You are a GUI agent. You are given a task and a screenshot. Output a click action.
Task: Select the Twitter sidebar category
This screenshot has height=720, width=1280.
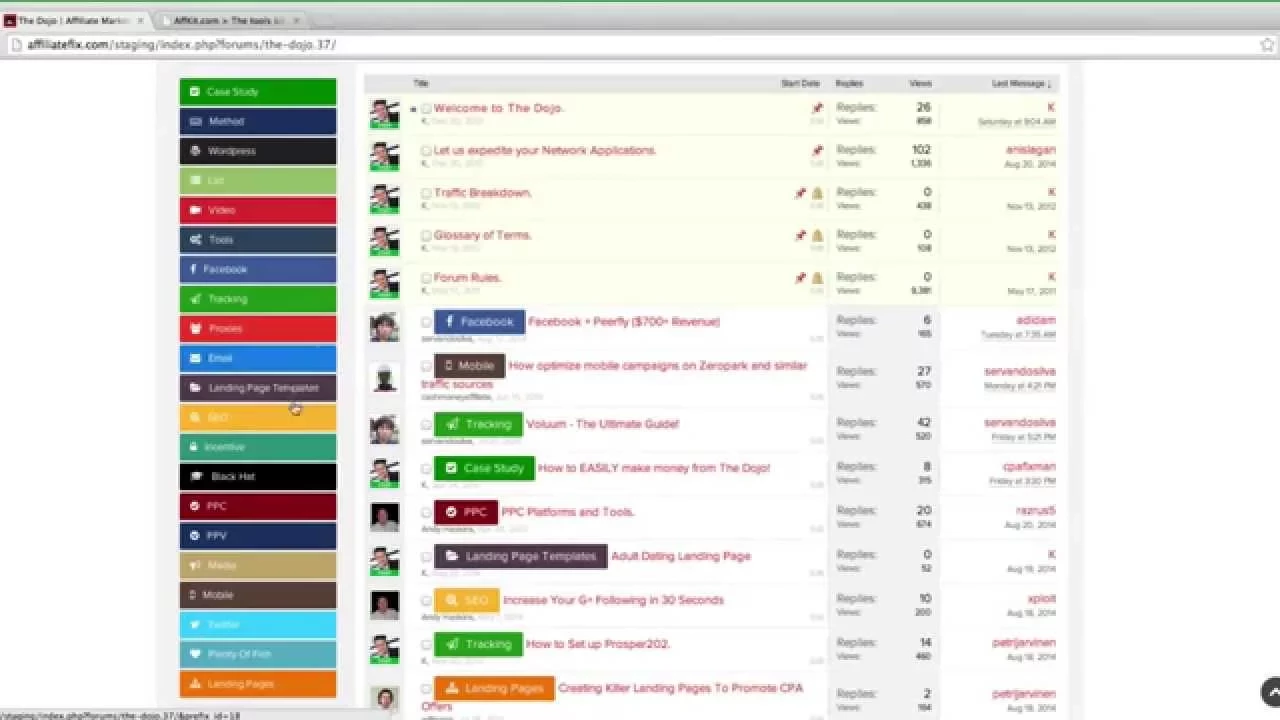tap(258, 624)
